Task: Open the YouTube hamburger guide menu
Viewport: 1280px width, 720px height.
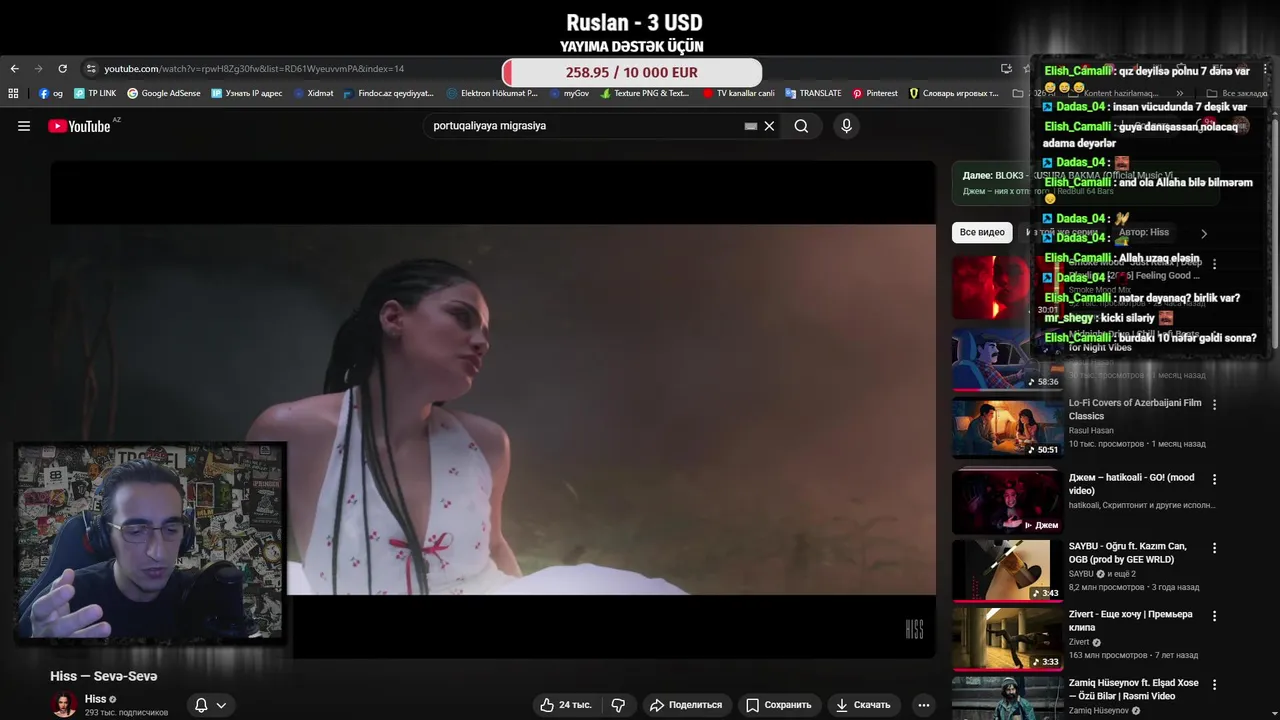Action: pyautogui.click(x=24, y=126)
